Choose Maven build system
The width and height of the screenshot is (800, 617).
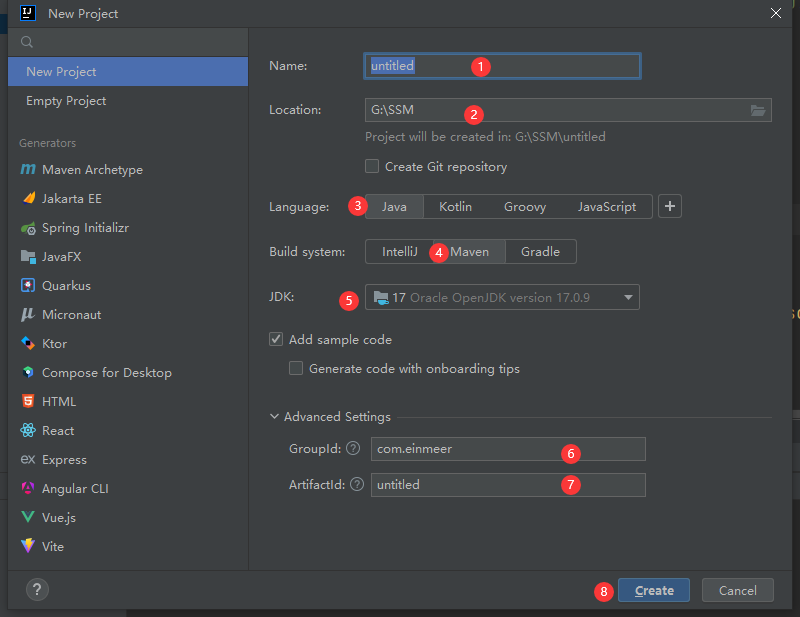[469, 252]
